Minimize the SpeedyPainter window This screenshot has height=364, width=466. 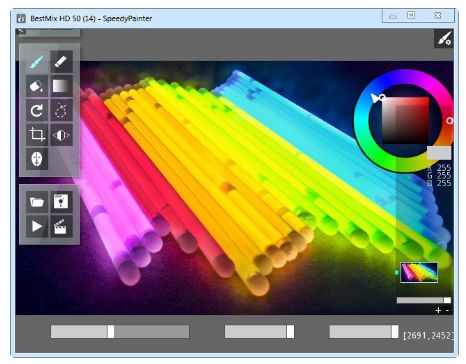pyautogui.click(x=393, y=16)
